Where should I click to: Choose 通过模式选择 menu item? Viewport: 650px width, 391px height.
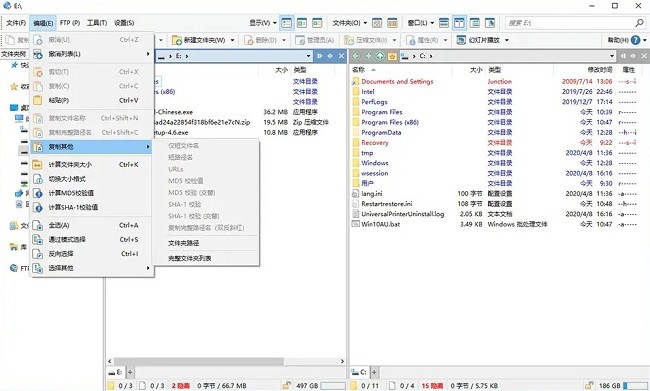[91, 240]
